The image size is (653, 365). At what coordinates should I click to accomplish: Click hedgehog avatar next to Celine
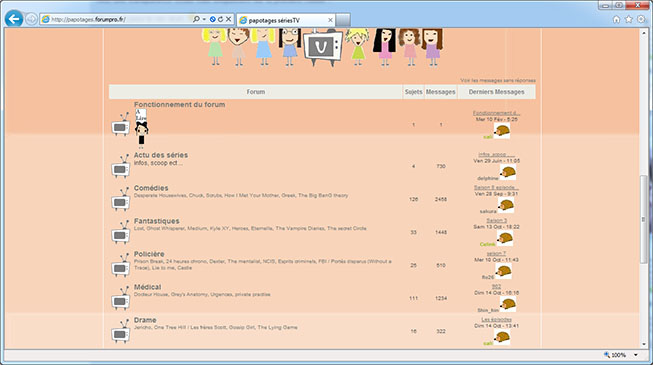tap(505, 238)
